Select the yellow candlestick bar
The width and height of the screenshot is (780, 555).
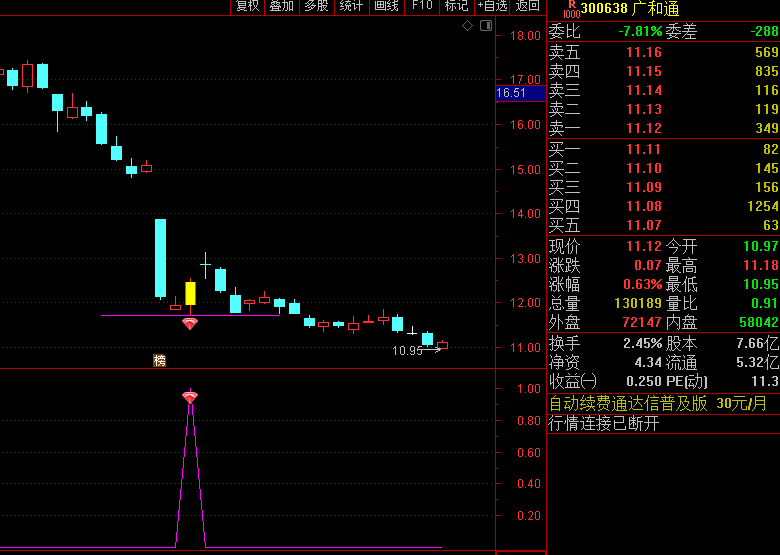coord(191,293)
